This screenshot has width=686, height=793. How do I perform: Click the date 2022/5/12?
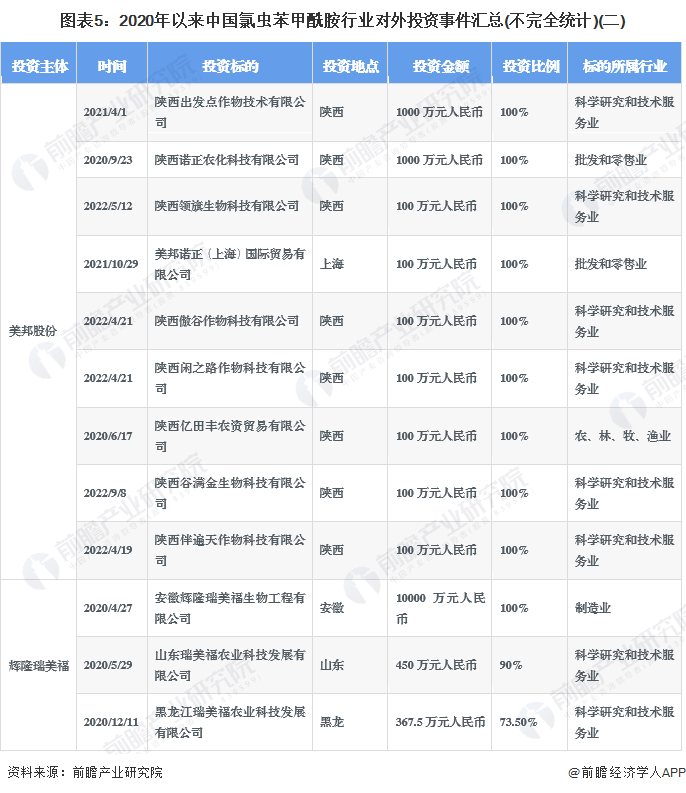pyautogui.click(x=108, y=206)
